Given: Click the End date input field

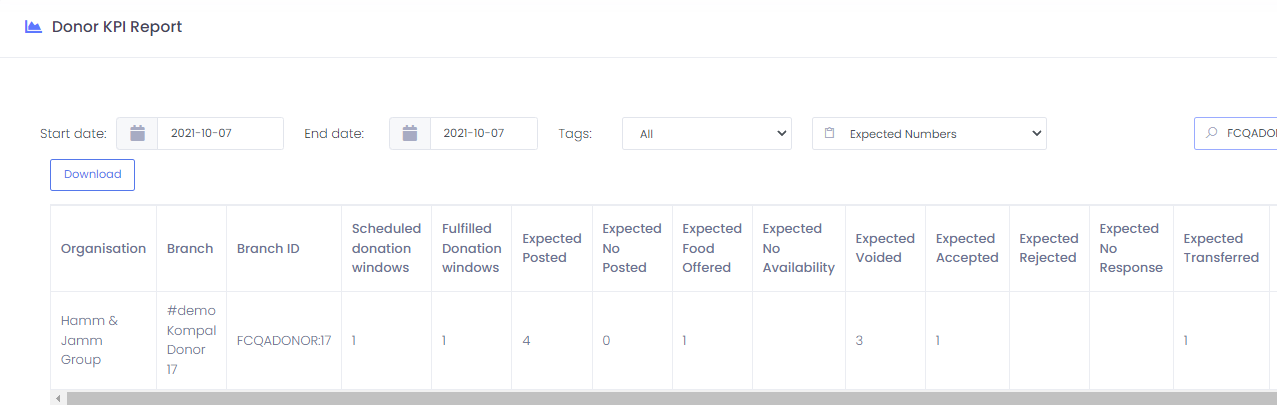Looking at the screenshot, I should click(483, 133).
